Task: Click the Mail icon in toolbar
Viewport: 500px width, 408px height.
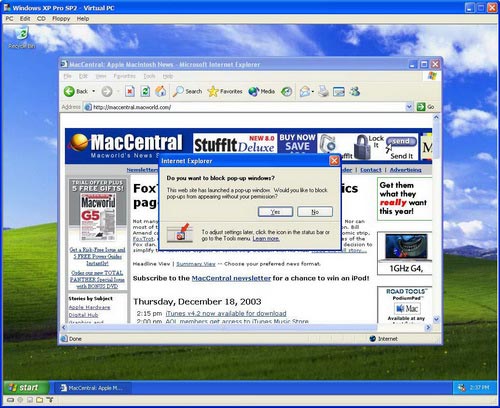Action: [x=304, y=91]
